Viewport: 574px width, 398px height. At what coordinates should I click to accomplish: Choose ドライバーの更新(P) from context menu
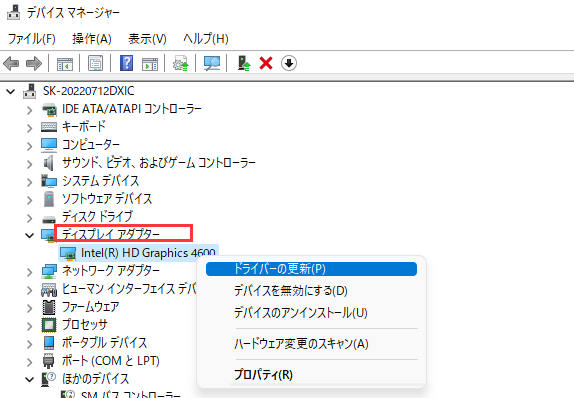pyautogui.click(x=312, y=269)
